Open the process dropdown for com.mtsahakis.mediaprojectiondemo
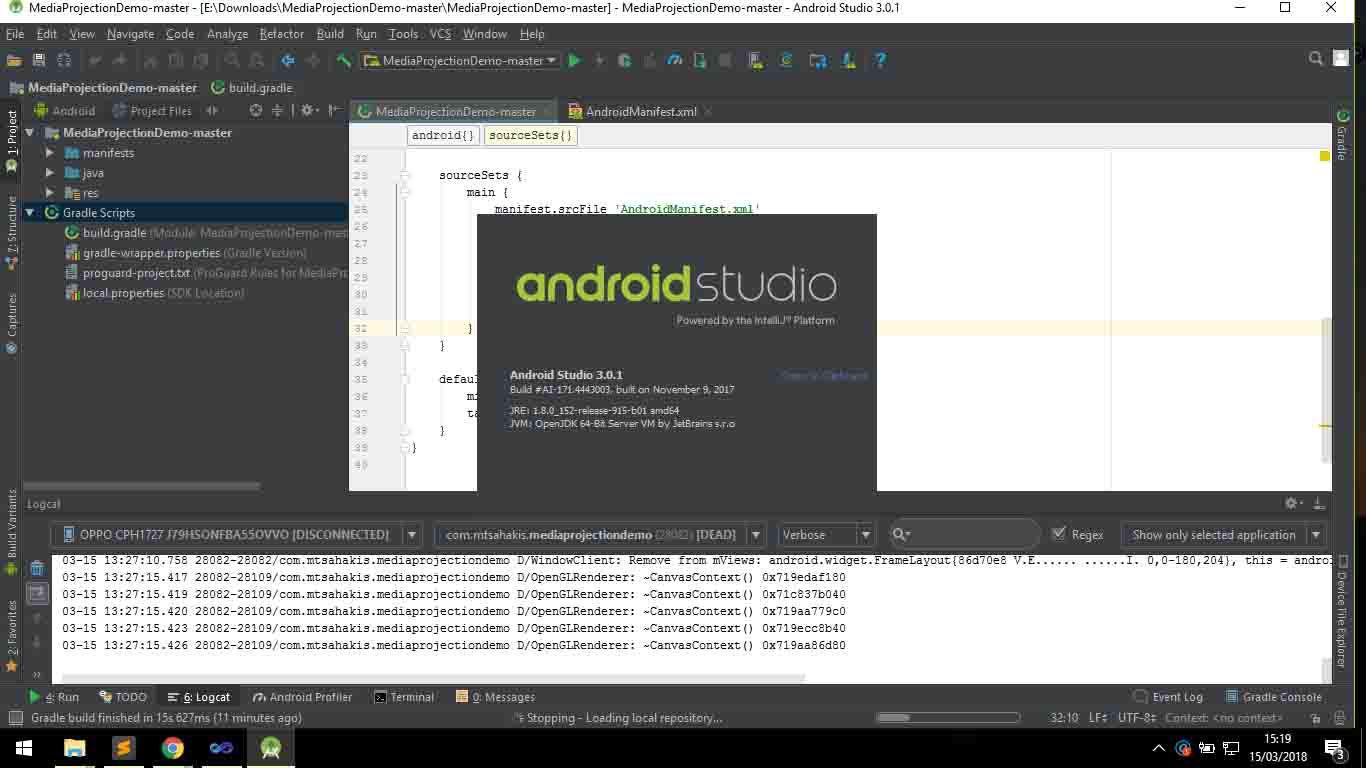Viewport: 1366px width, 768px height. pos(600,535)
